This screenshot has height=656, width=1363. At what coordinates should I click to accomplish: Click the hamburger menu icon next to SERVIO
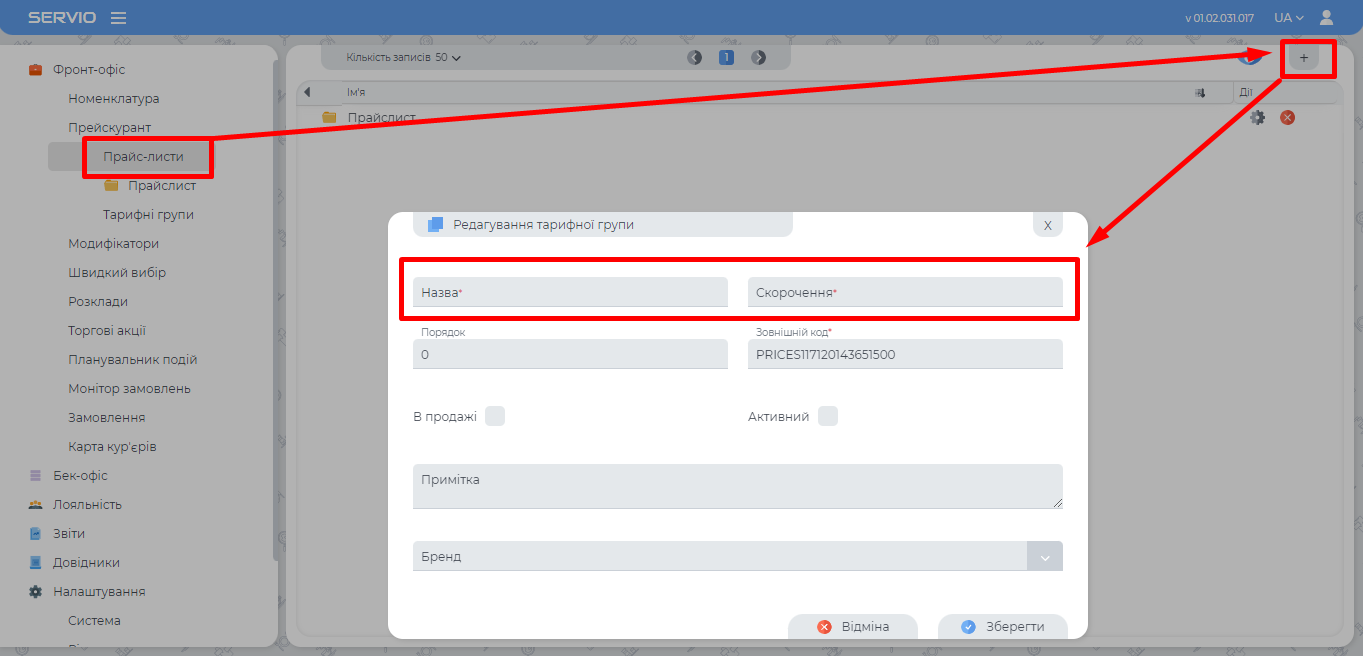[118, 18]
